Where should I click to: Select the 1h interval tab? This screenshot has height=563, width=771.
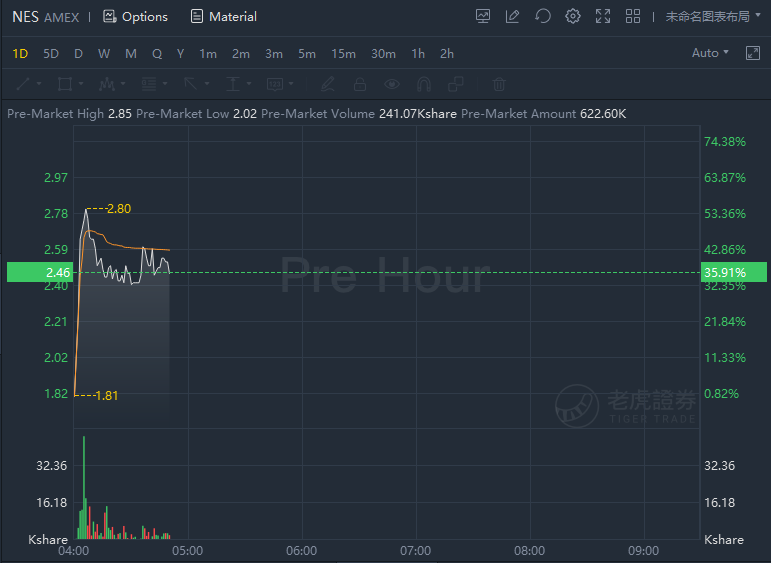(x=418, y=54)
